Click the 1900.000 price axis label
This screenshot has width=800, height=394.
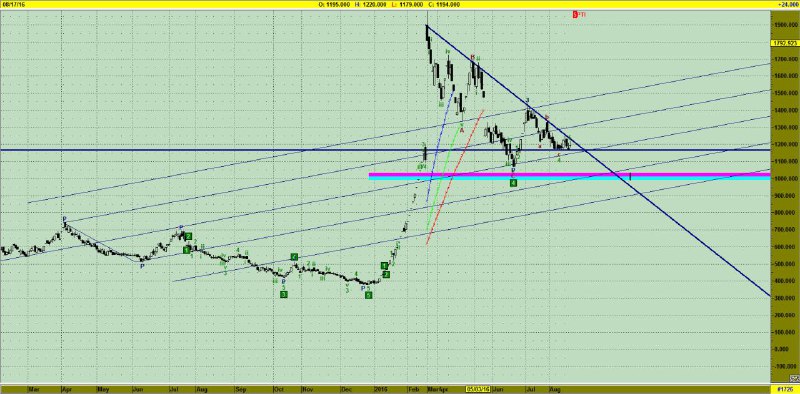pyautogui.click(x=785, y=25)
